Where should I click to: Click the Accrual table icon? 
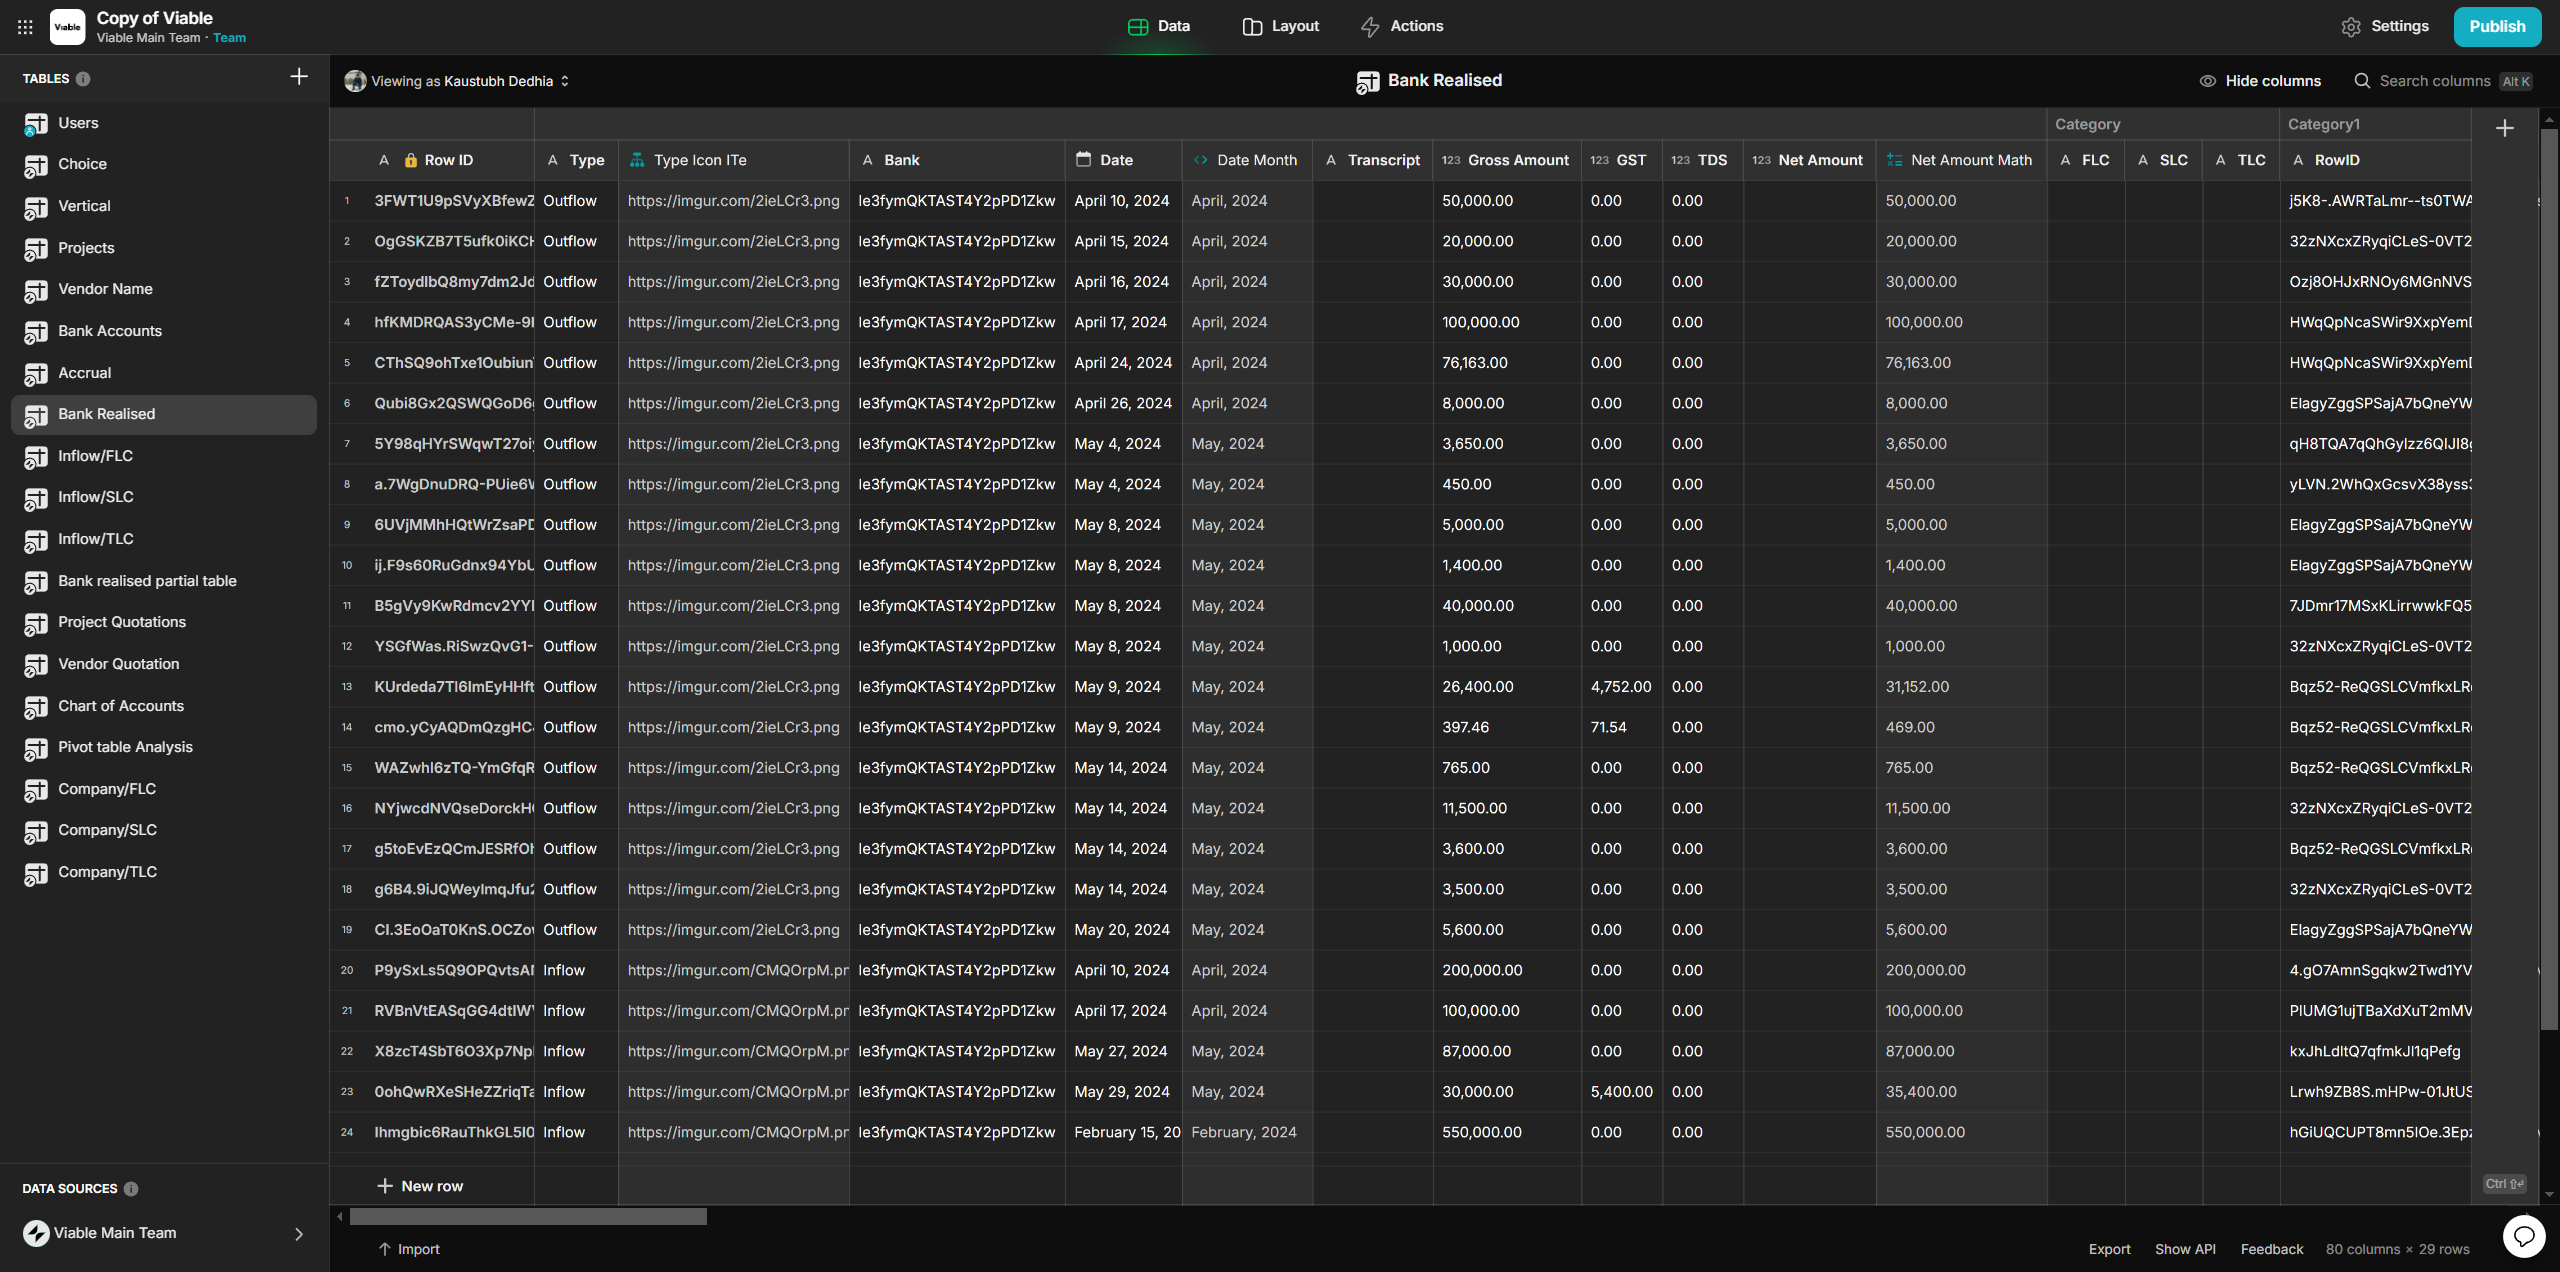tap(36, 374)
